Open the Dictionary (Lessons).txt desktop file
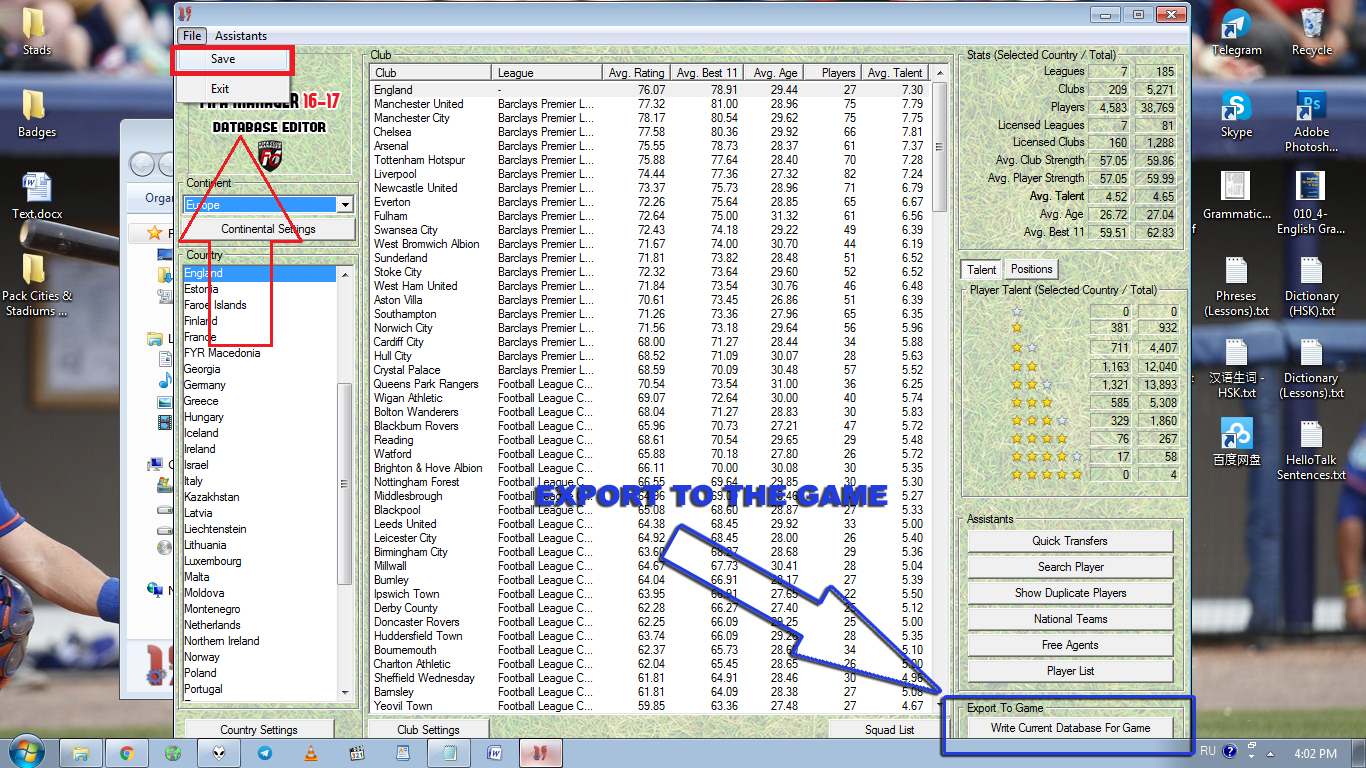This screenshot has height=768, width=1366. click(x=1311, y=367)
